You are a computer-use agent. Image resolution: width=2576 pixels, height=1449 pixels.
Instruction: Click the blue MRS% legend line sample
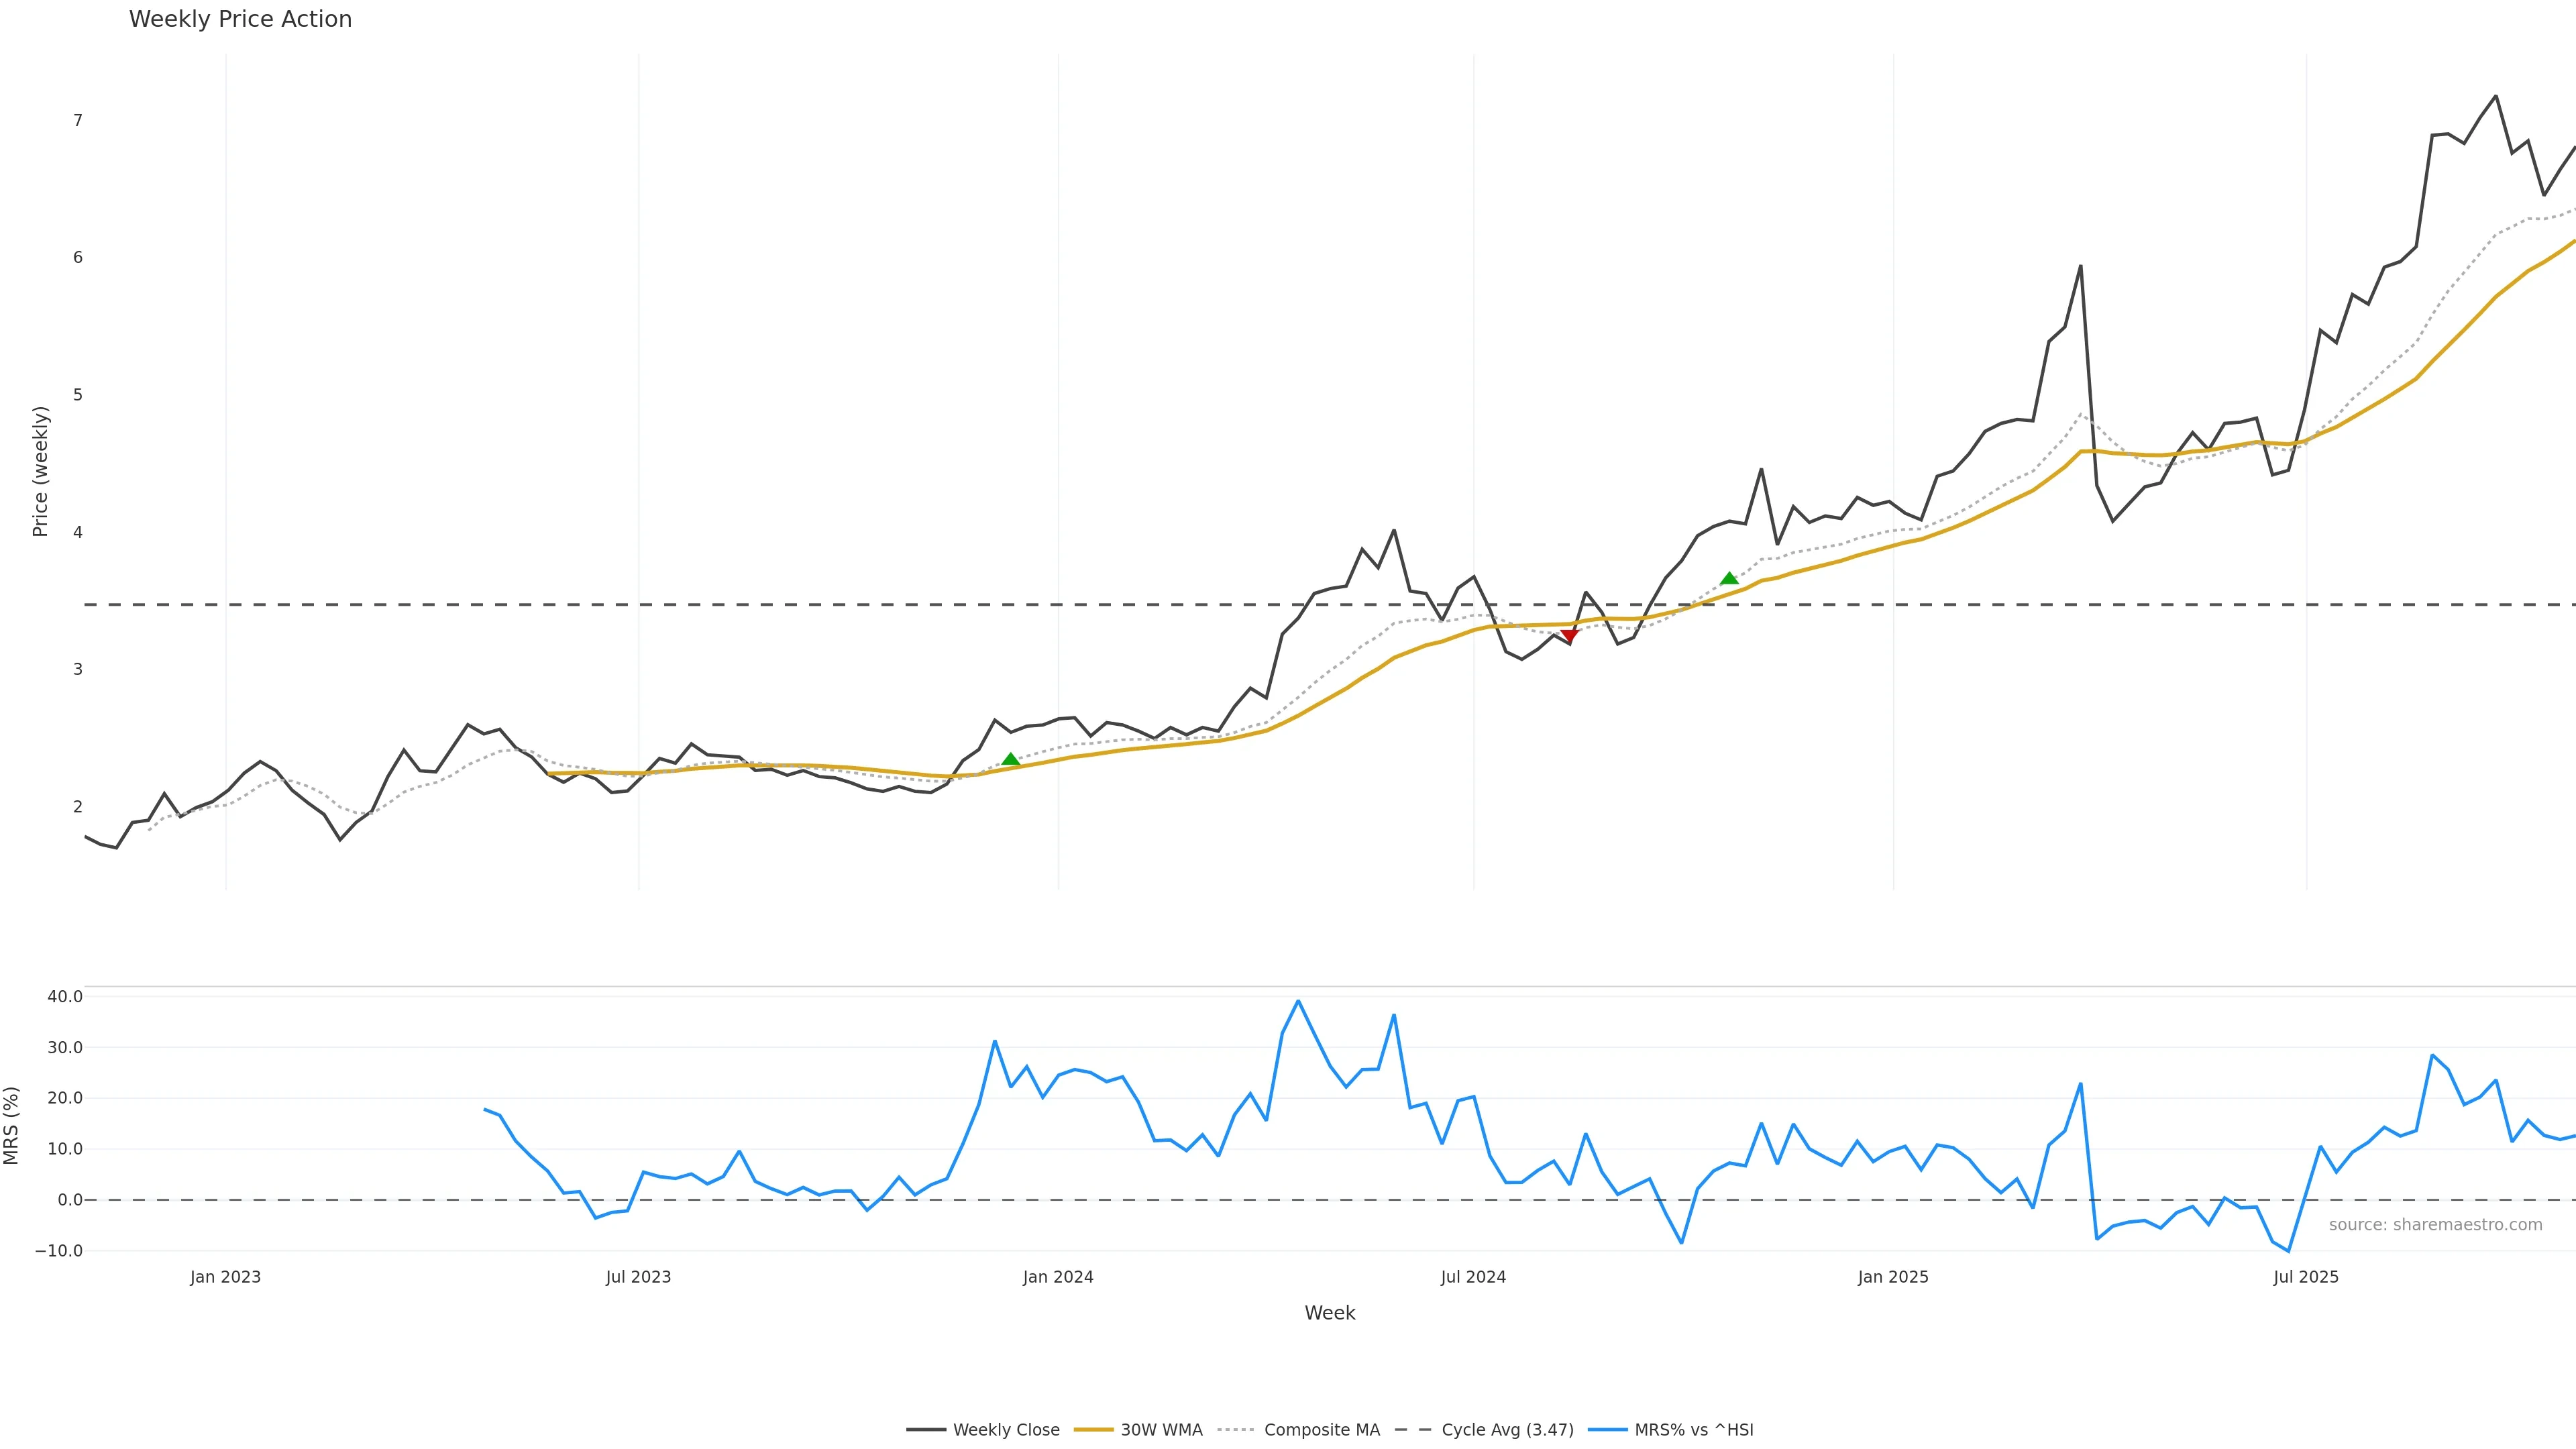pyautogui.click(x=1606, y=1430)
